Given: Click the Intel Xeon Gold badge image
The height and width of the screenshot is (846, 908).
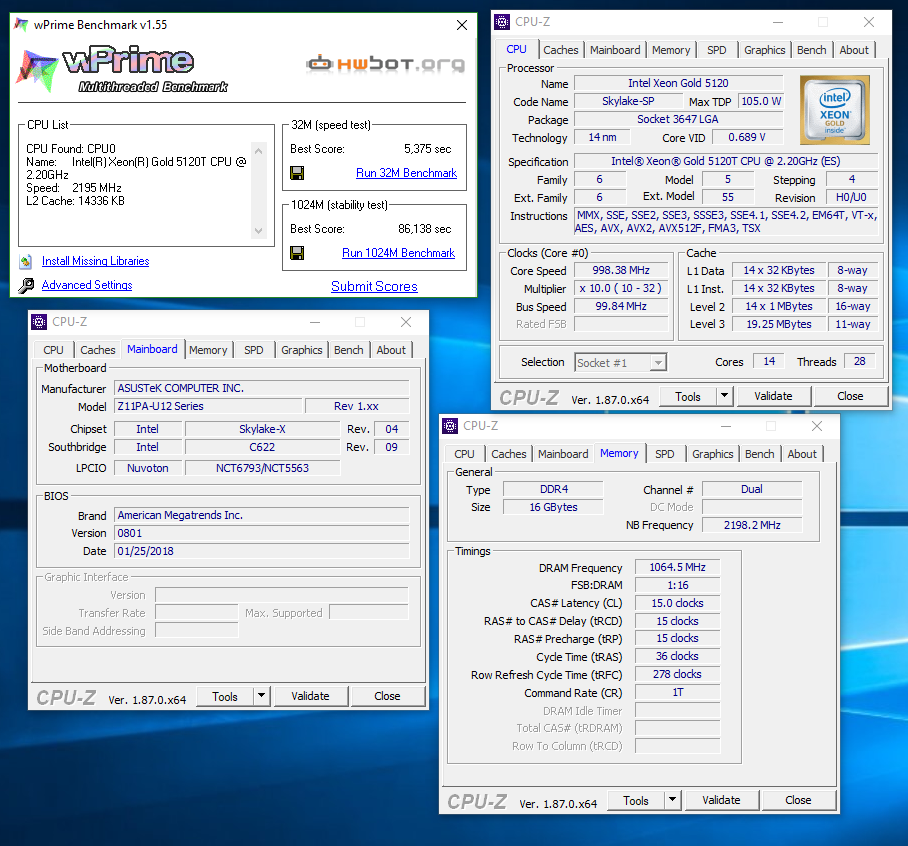Looking at the screenshot, I should (x=834, y=109).
